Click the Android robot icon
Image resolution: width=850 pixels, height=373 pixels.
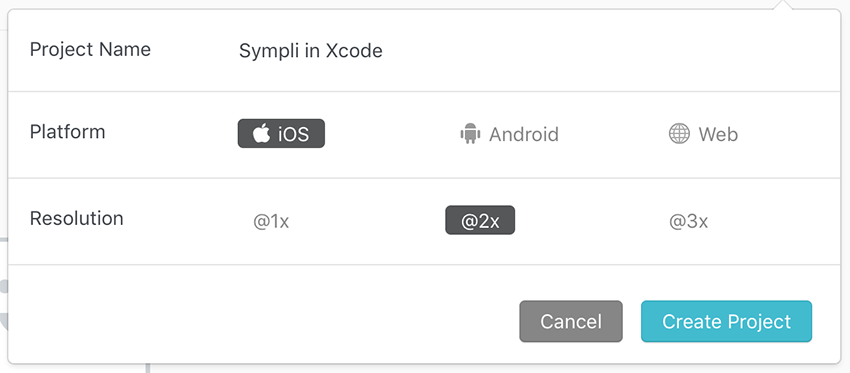click(x=470, y=133)
